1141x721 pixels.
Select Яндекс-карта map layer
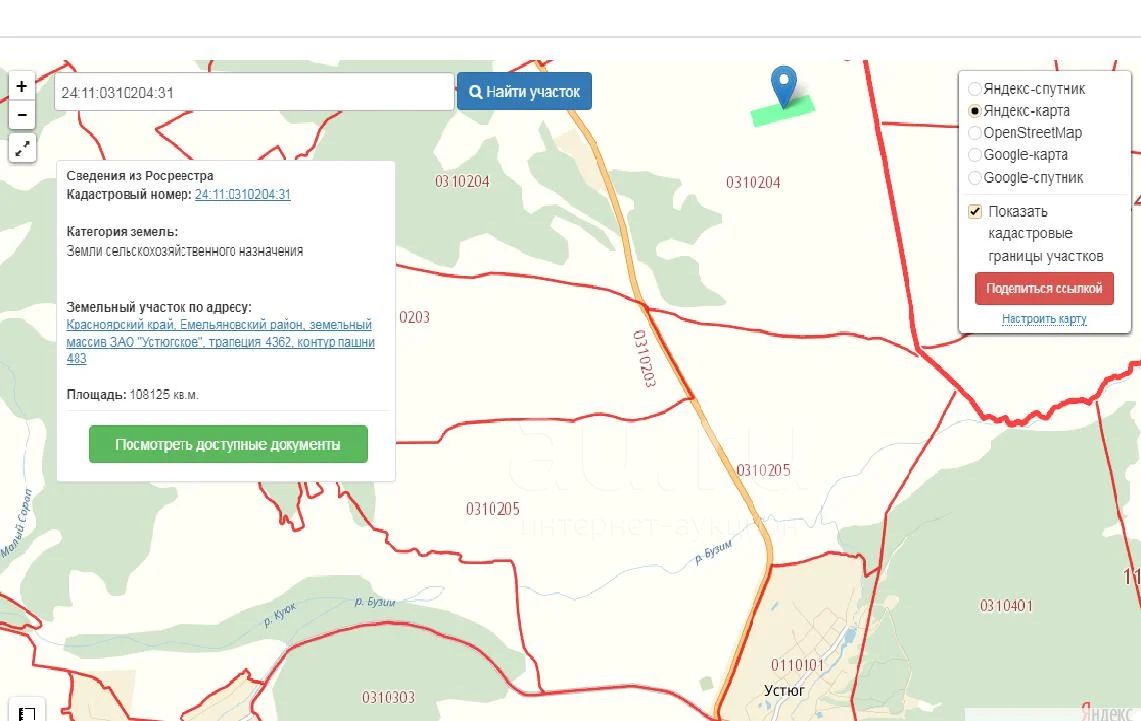(x=974, y=111)
